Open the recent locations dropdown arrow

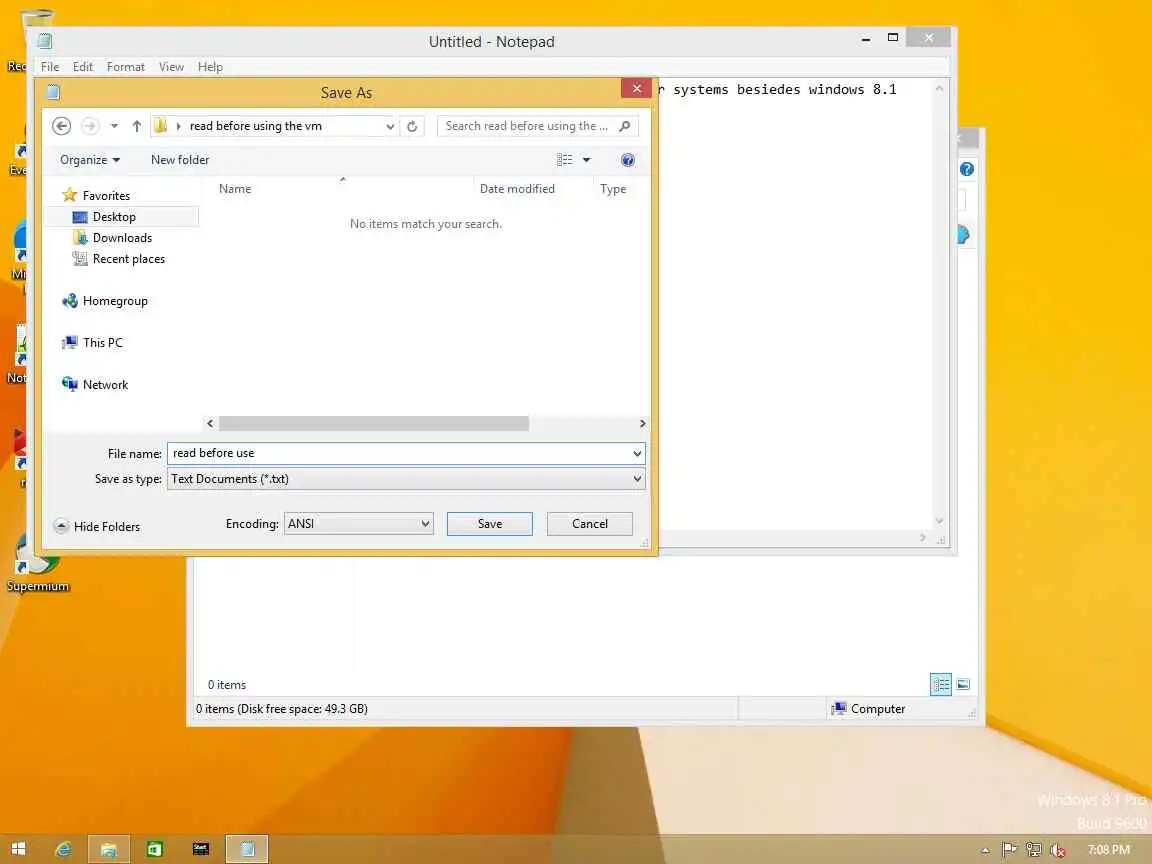tap(114, 126)
